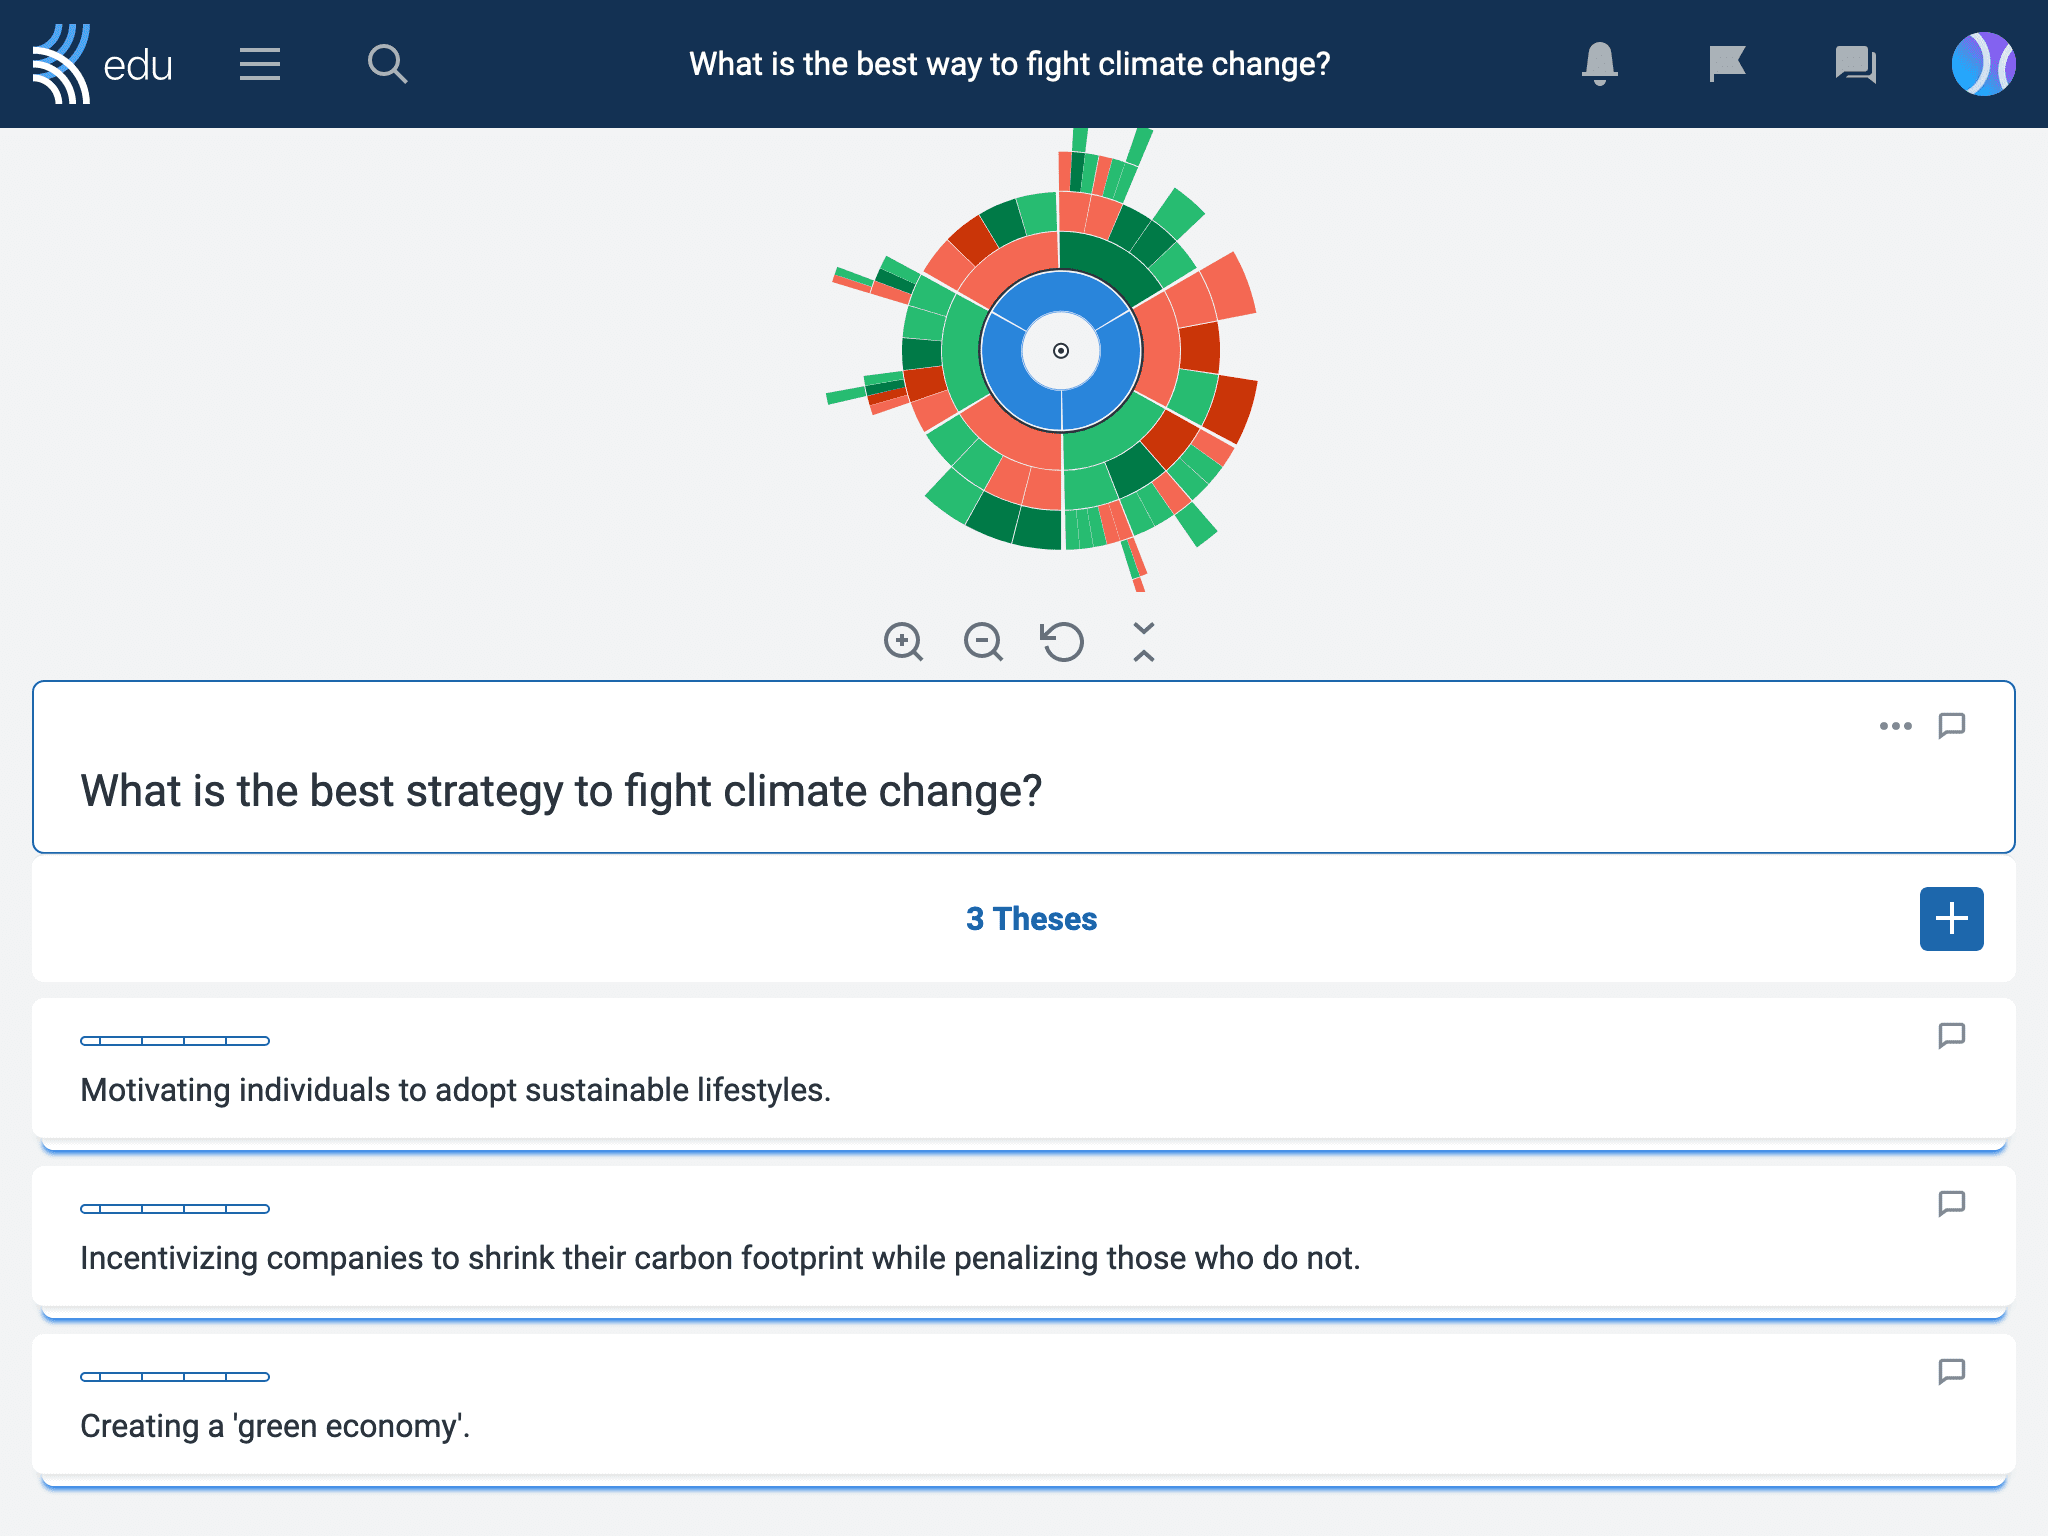This screenshot has width=2048, height=1536.
Task: Click impact bar of green economy thesis
Action: tap(175, 1377)
